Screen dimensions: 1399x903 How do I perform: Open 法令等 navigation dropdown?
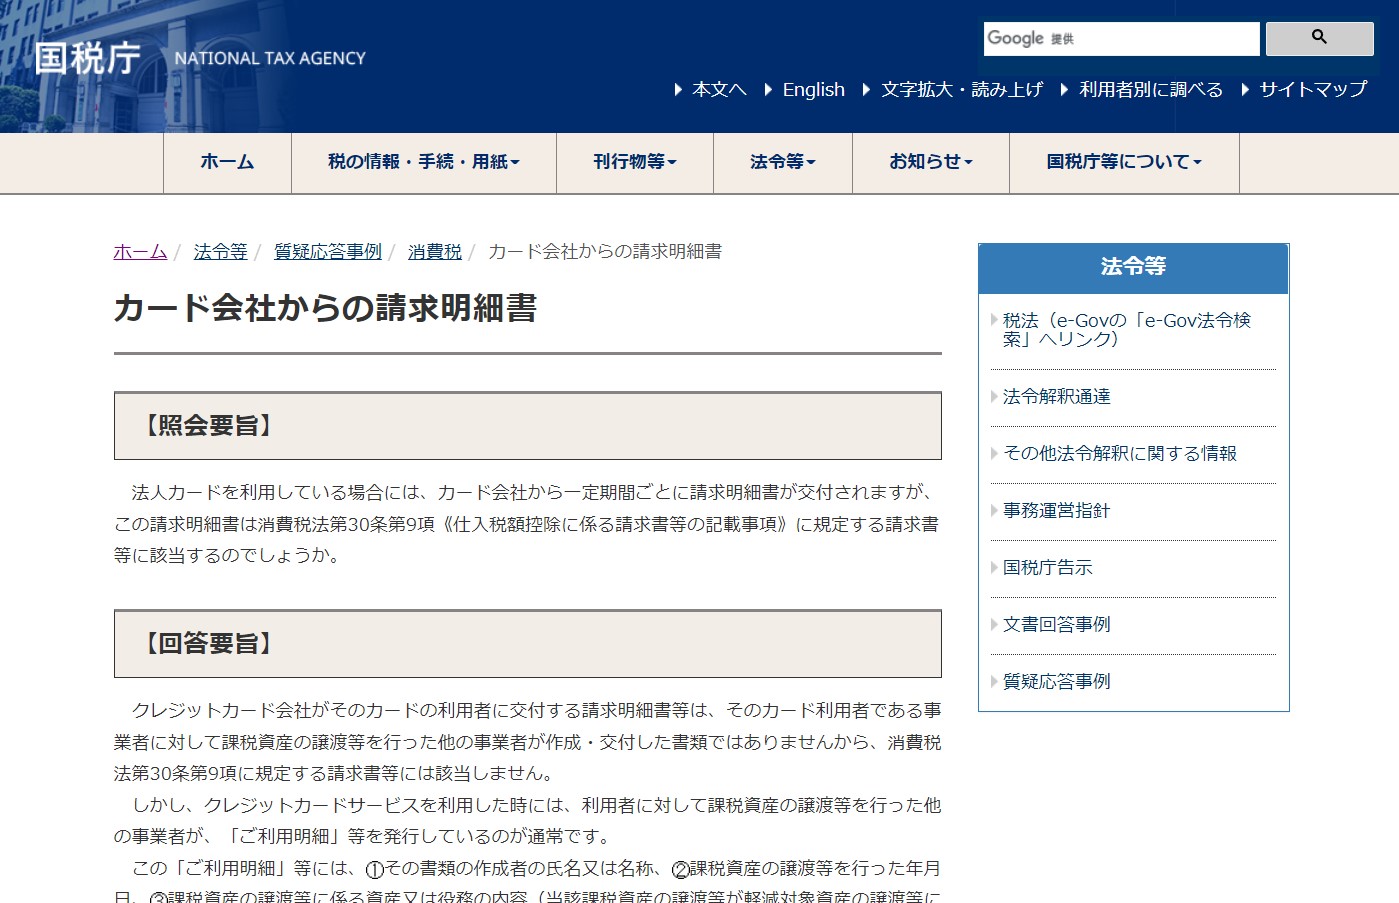(x=782, y=162)
